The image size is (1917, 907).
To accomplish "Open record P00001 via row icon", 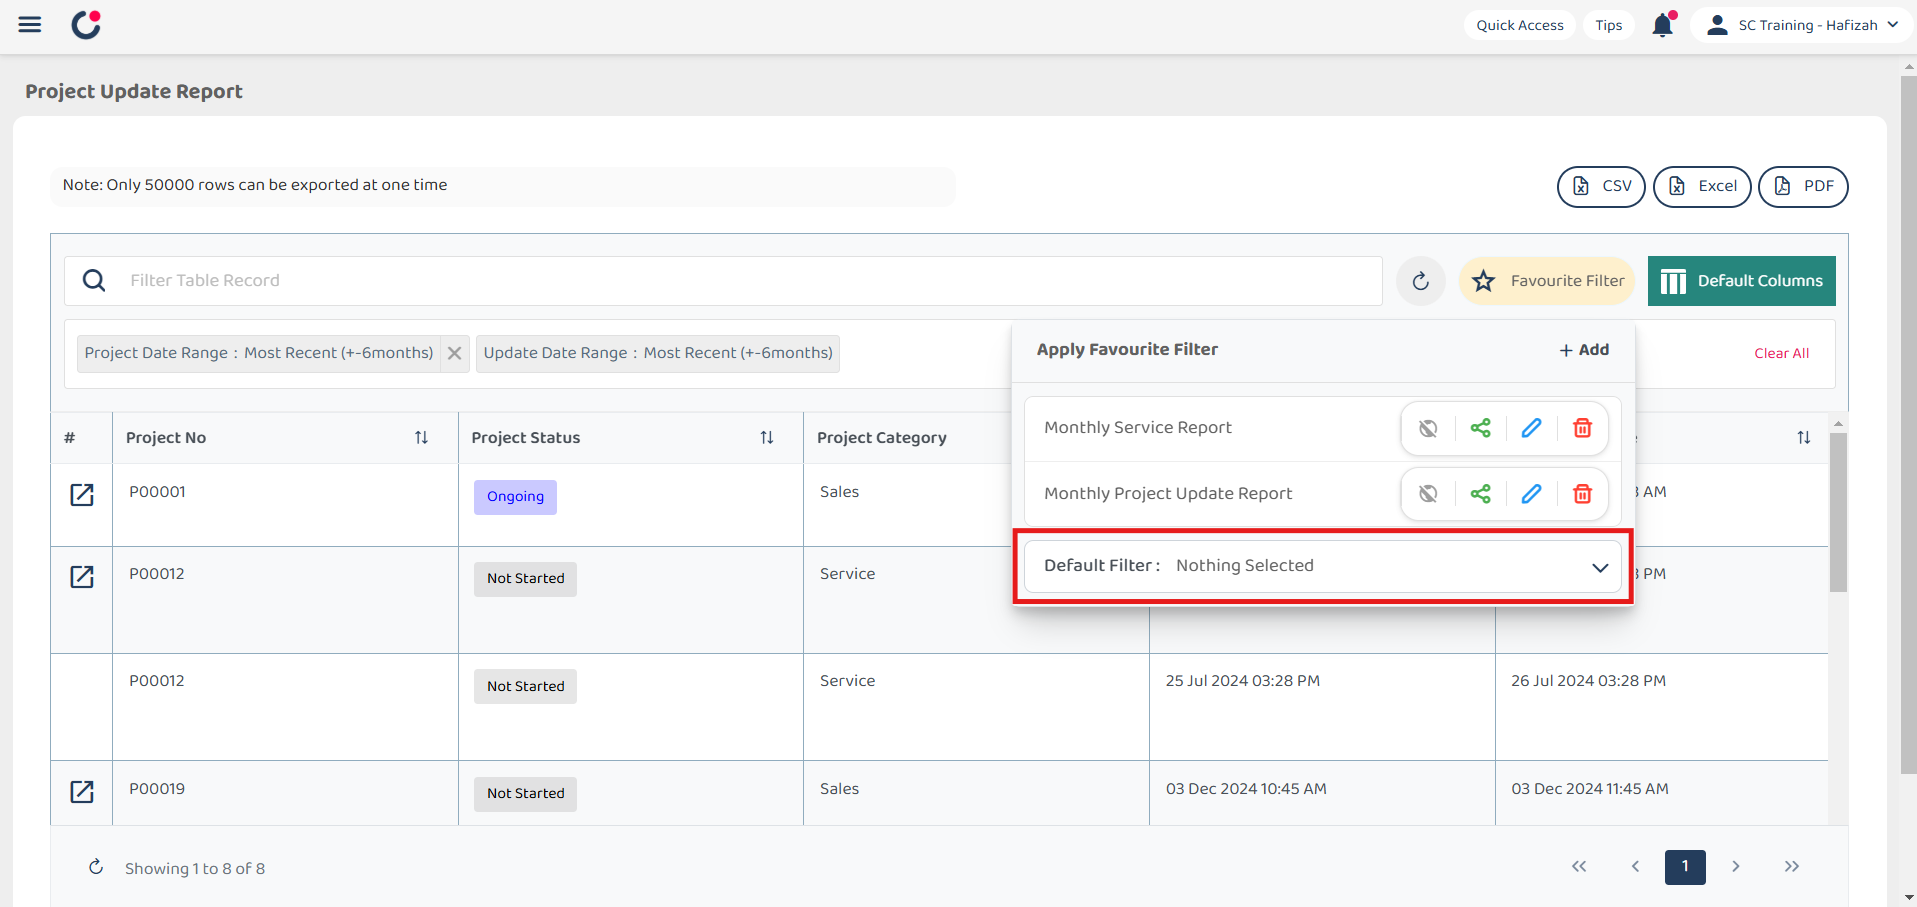I will [x=82, y=495].
